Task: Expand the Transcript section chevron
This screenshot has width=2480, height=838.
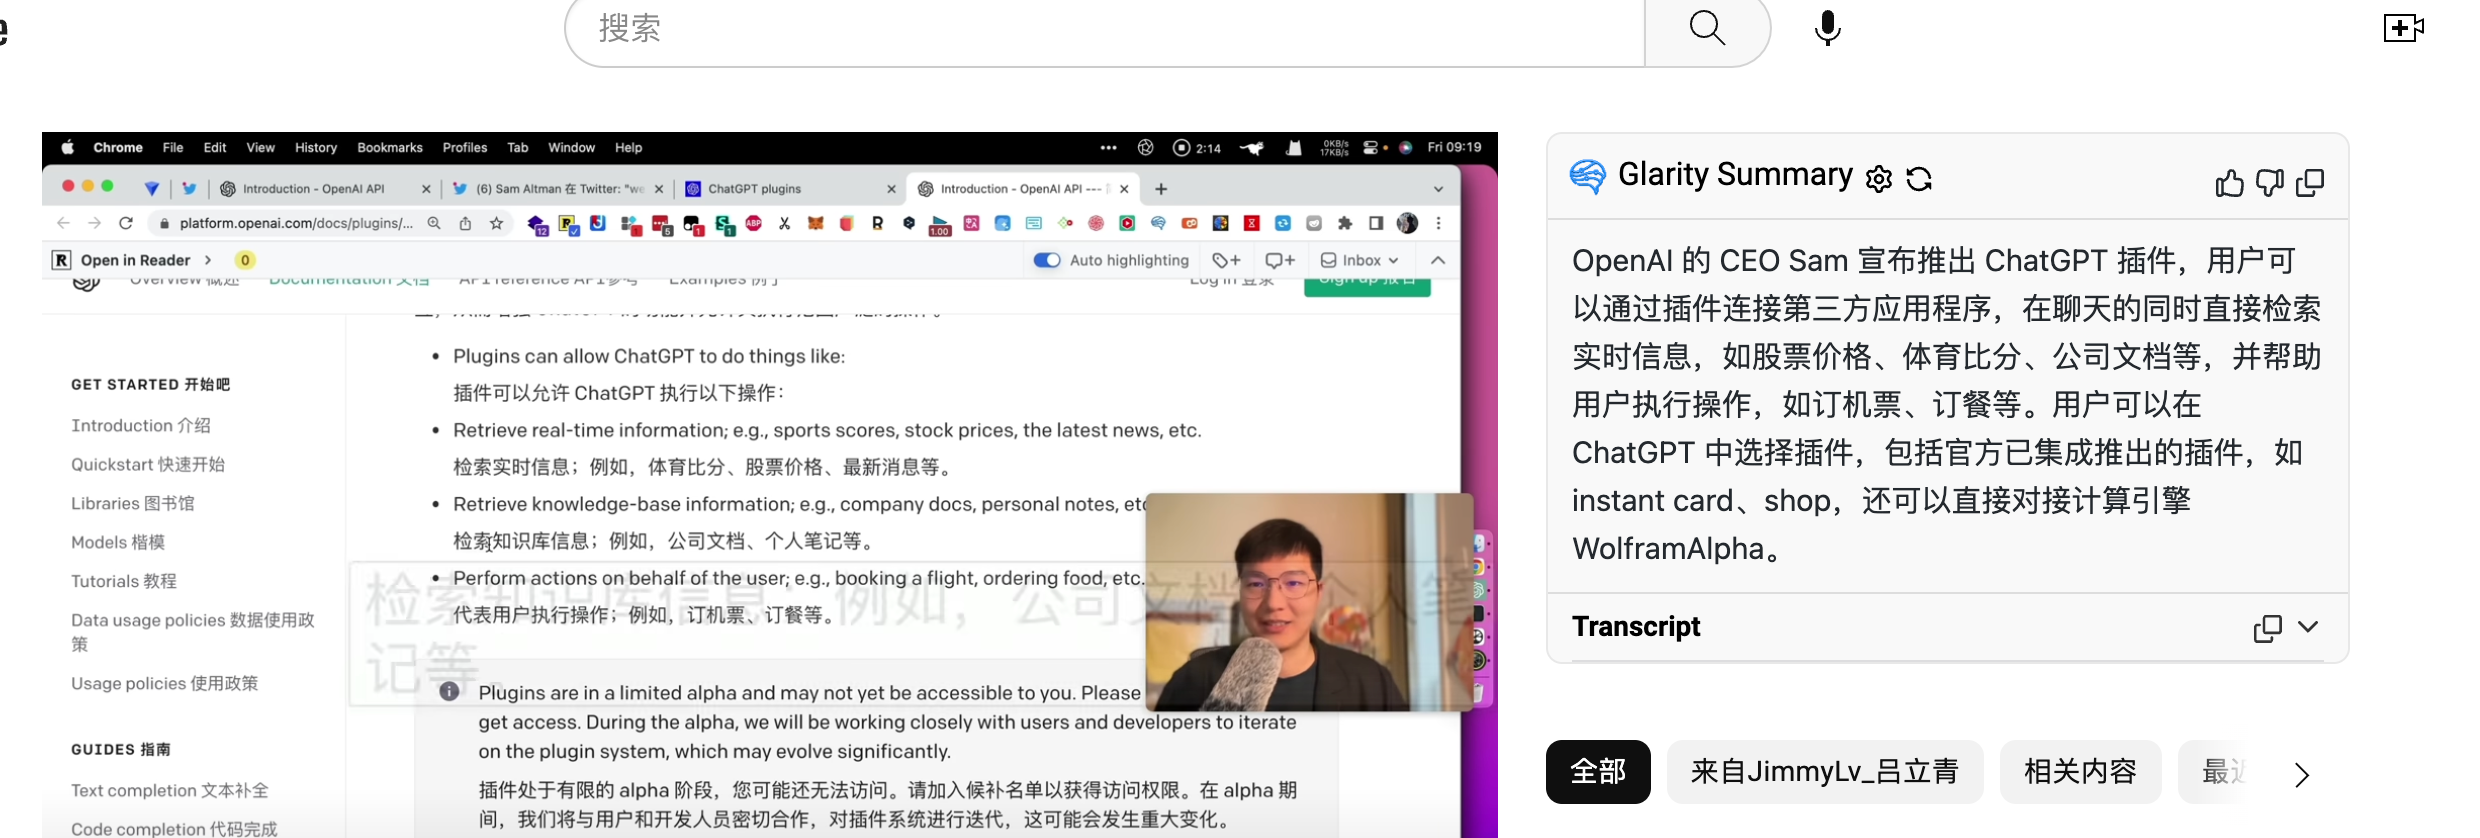Action: coord(2308,627)
